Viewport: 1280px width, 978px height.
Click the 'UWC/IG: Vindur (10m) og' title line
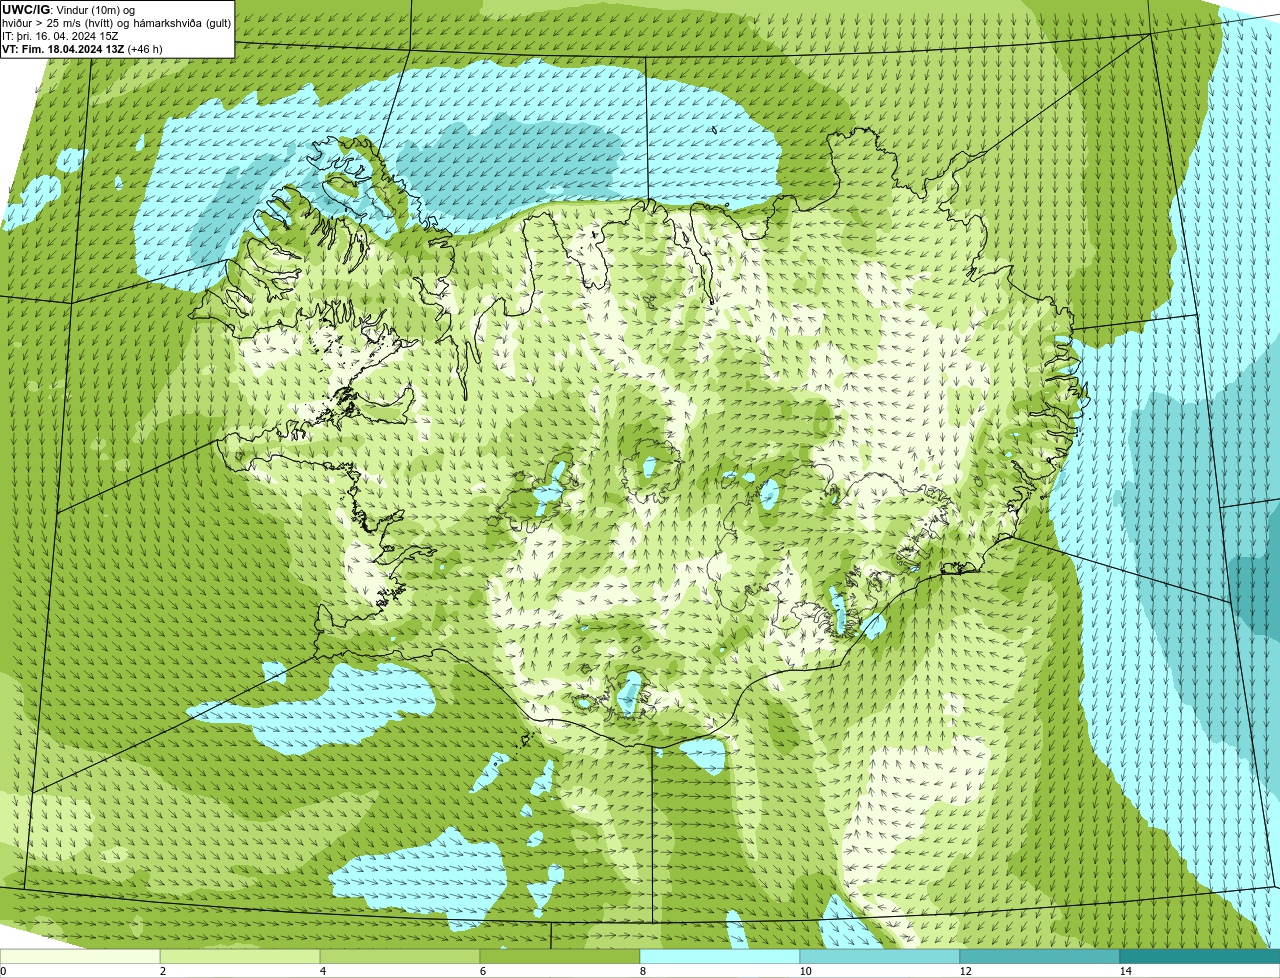[x=68, y=9]
